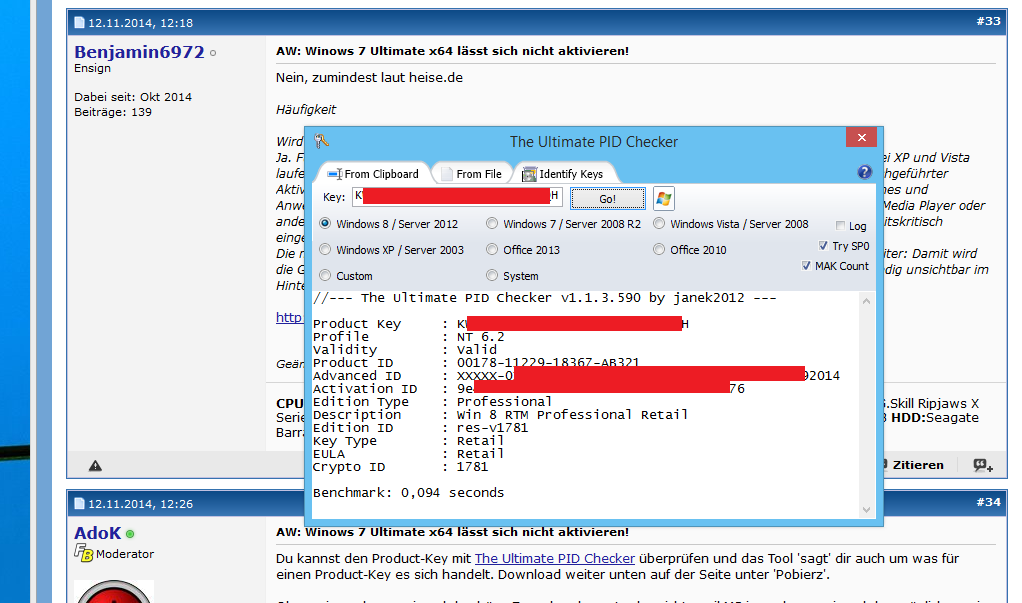1022x603 pixels.
Task: Click post #34 document icon beside date
Action: coord(80,503)
